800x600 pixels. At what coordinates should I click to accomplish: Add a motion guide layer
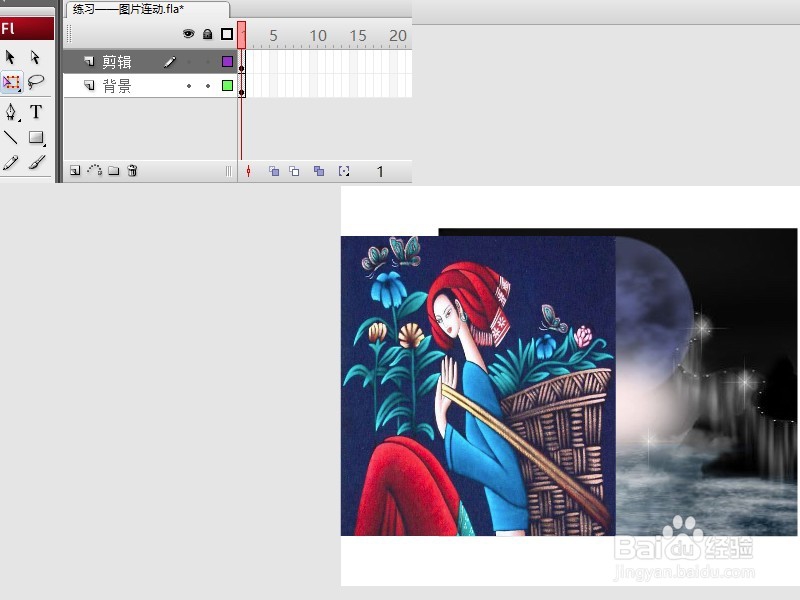(95, 170)
